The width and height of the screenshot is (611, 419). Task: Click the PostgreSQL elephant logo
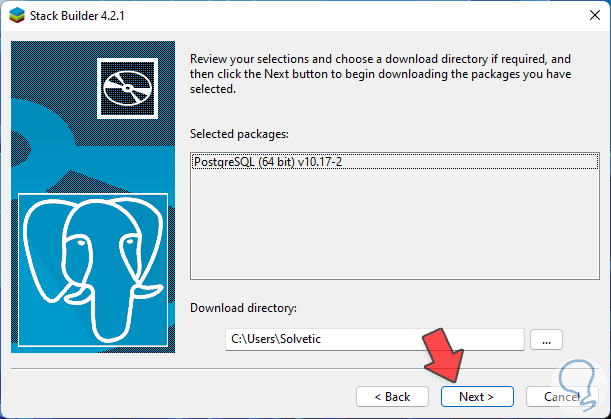96,265
